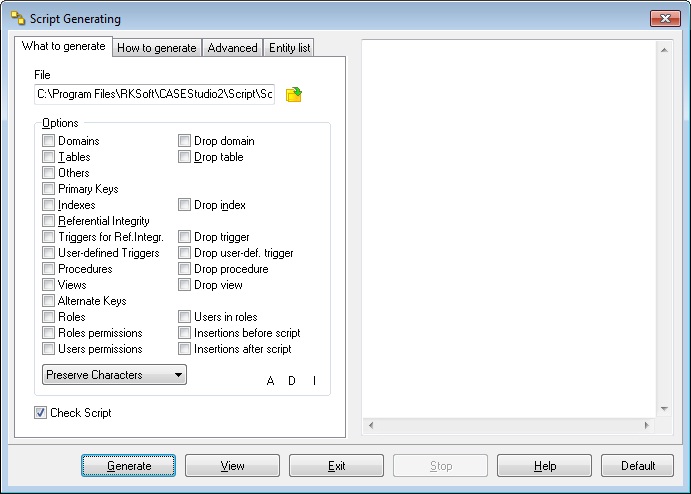Click the Default button
The height and width of the screenshot is (494, 691).
[638, 466]
